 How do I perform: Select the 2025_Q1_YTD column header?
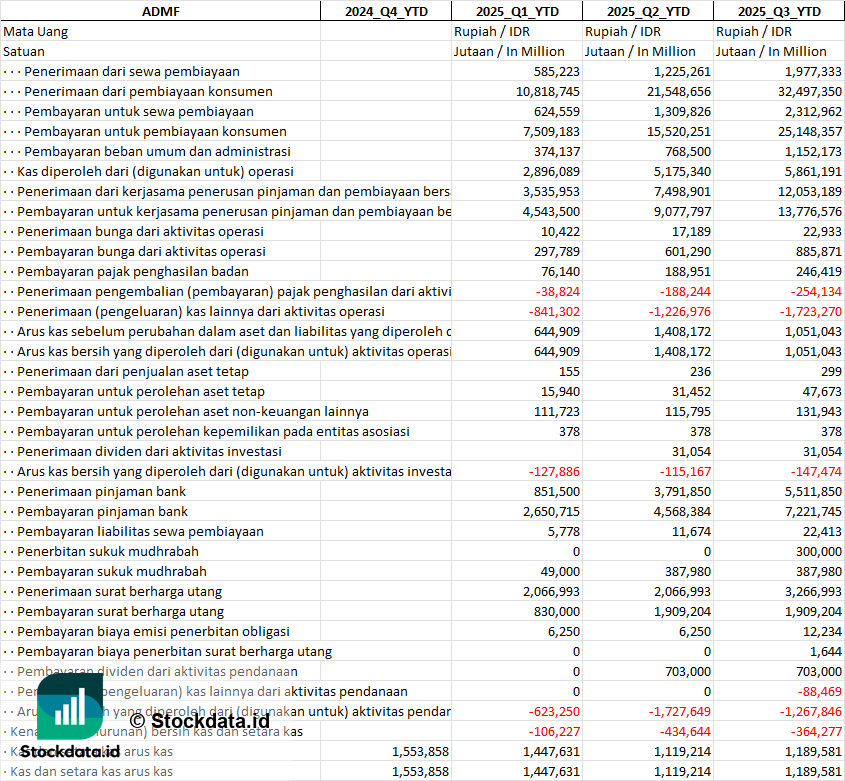(515, 11)
